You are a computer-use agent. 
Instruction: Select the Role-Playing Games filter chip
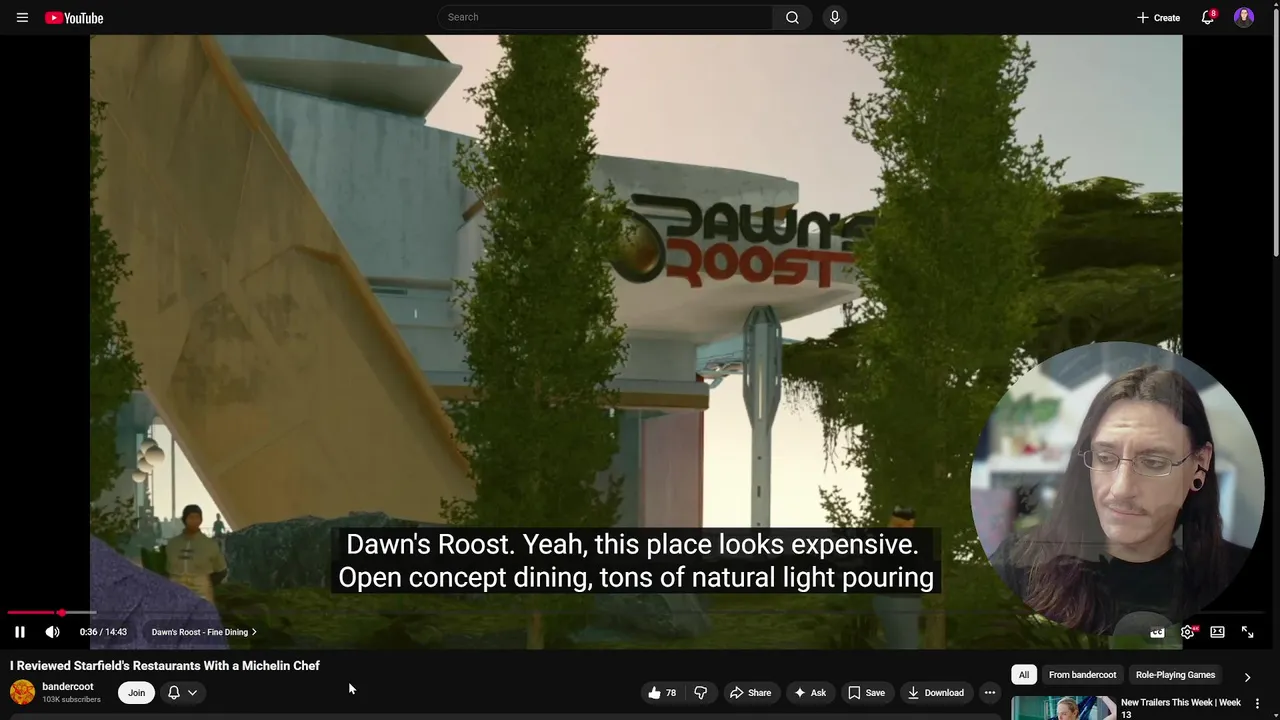[x=1175, y=675]
